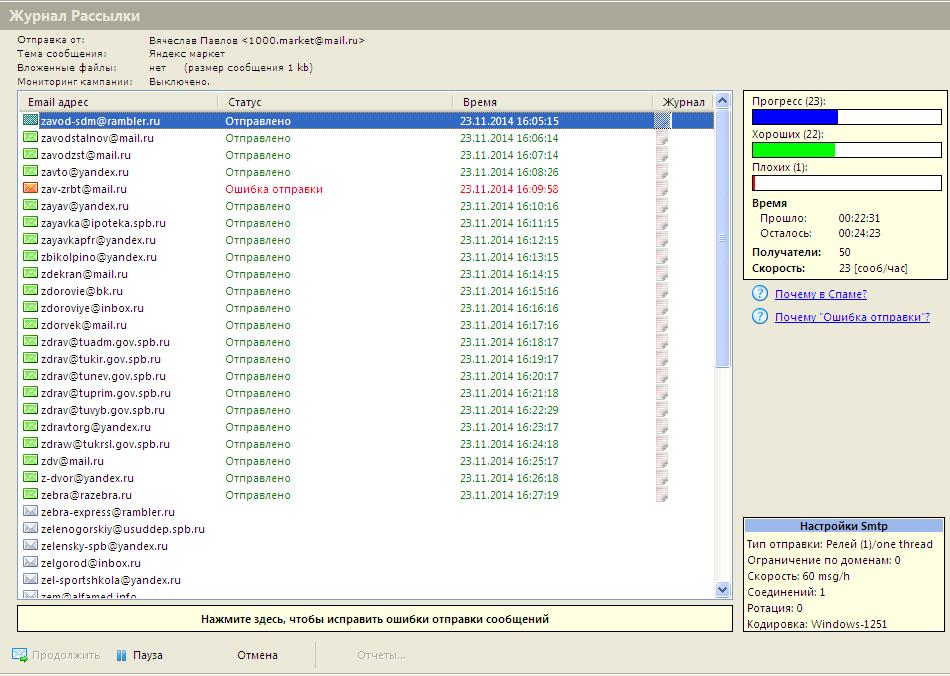This screenshot has height=676, width=950.
Task: Click envelope icon beside zdravtorg@yandex.ru
Action: [30, 426]
